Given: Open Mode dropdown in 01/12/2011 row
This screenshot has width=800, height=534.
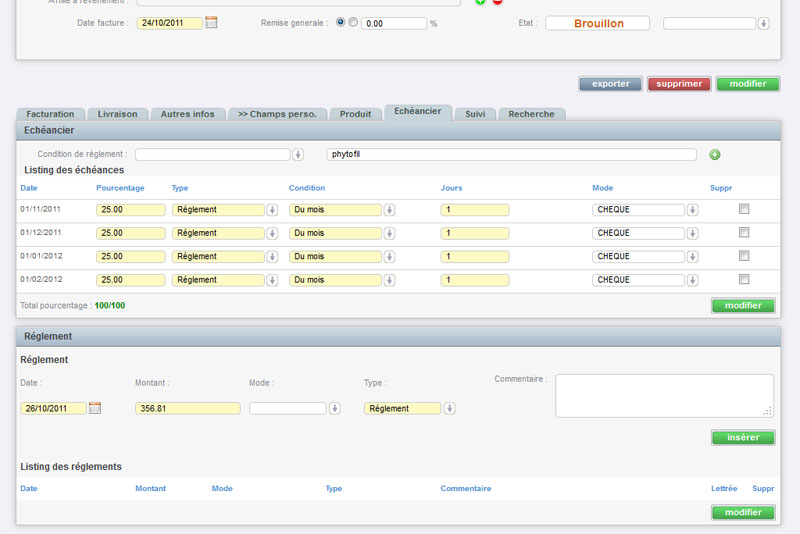Looking at the screenshot, I should [x=692, y=233].
